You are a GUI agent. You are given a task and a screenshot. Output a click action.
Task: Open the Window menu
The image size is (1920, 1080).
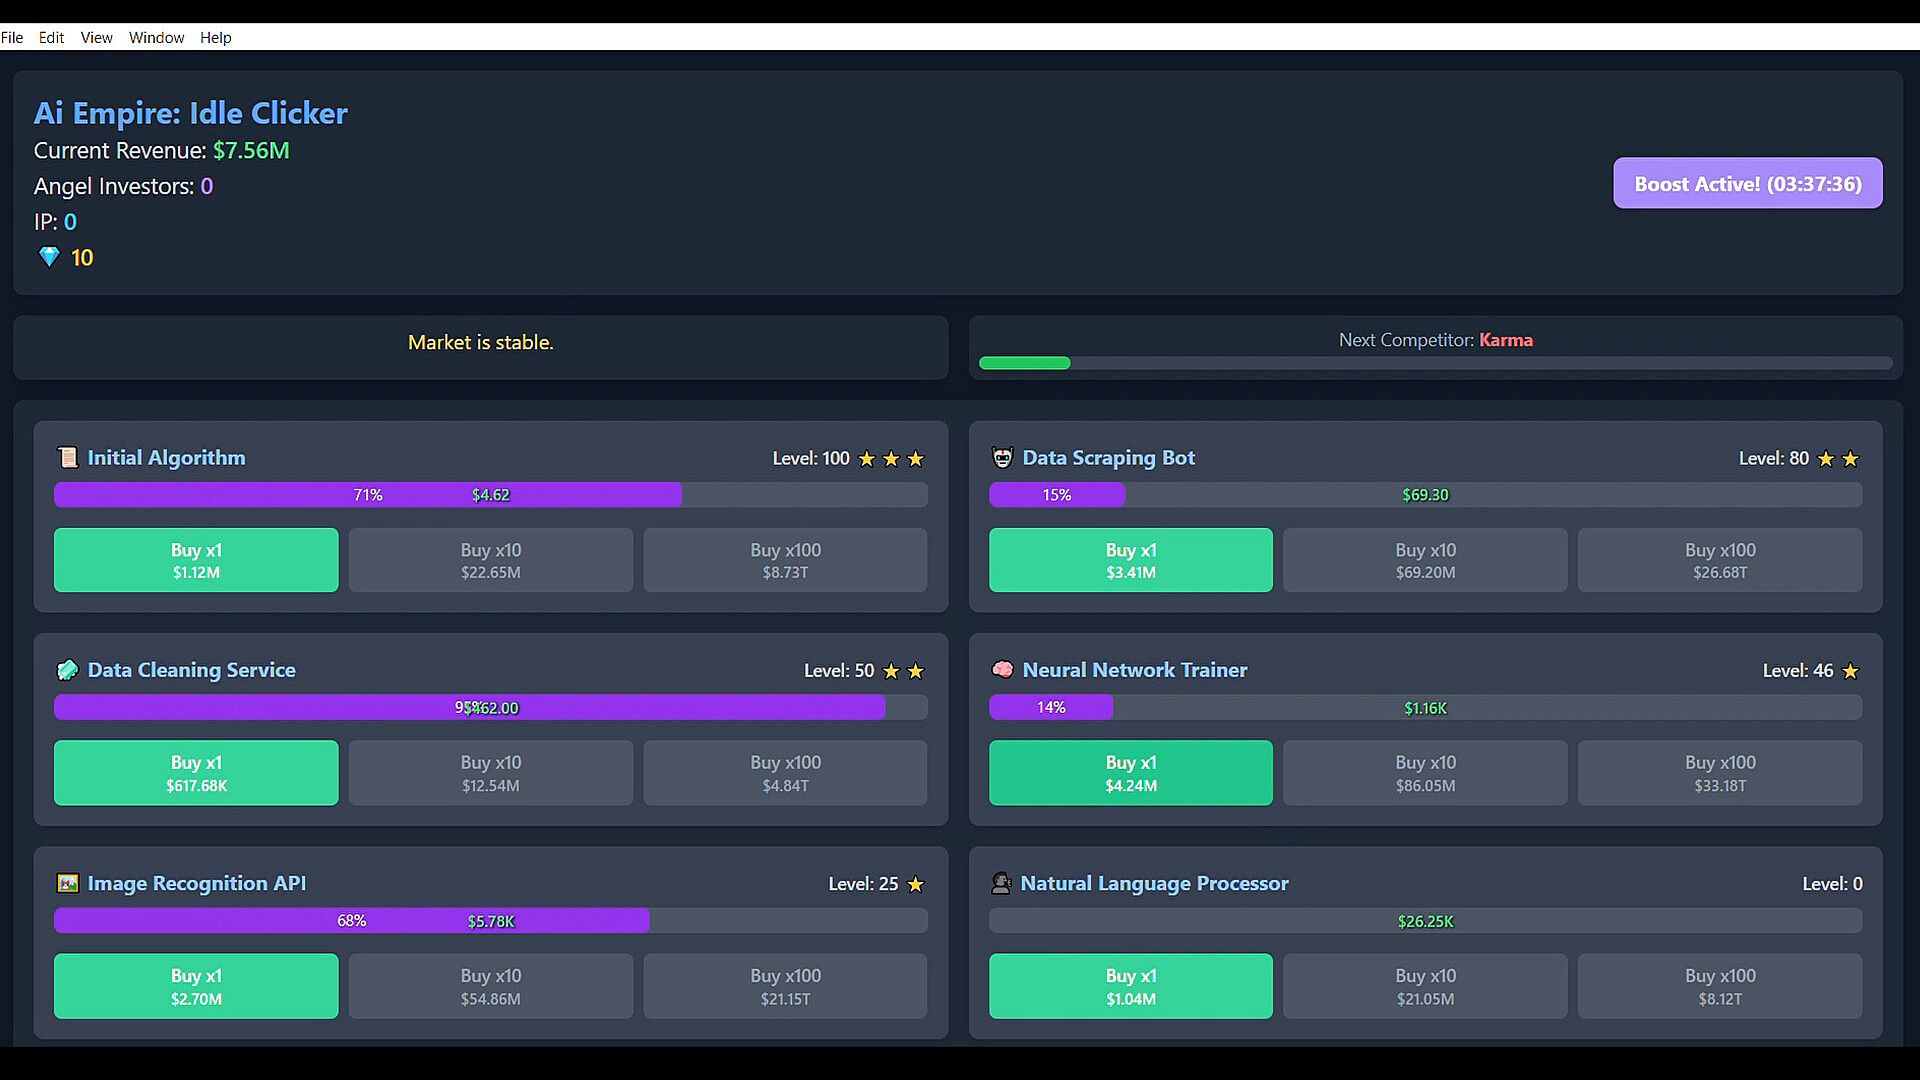tap(156, 37)
